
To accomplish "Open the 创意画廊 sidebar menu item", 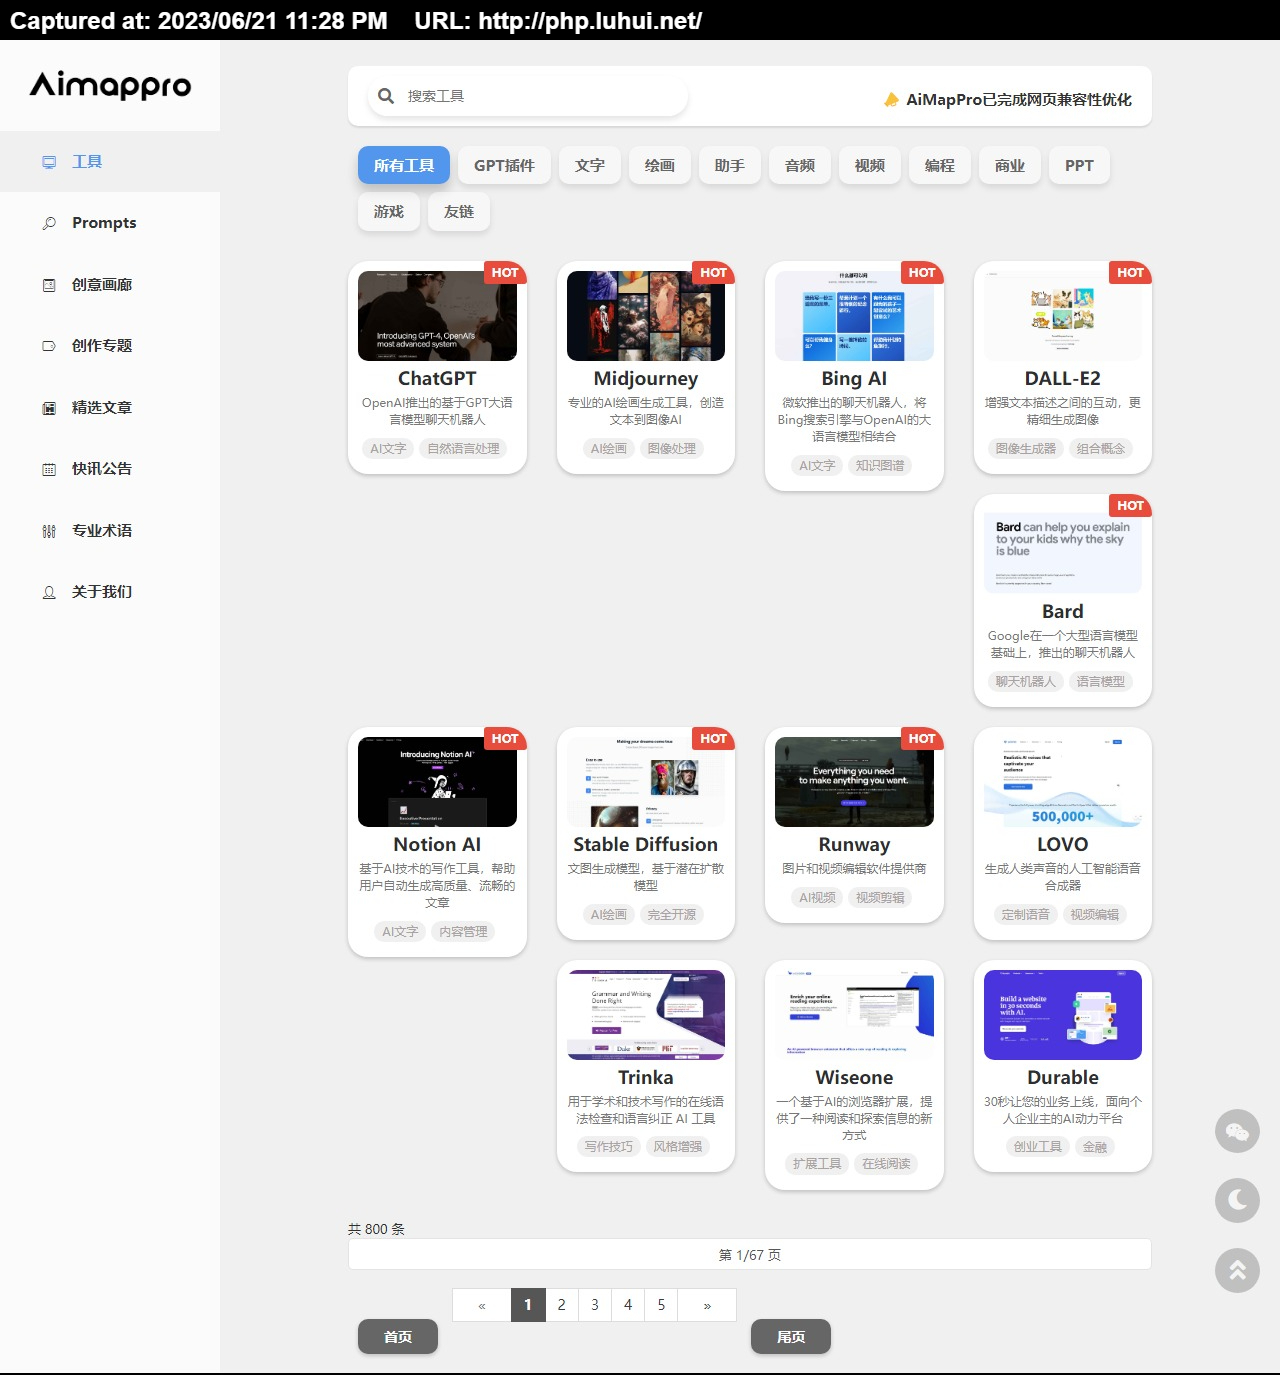I will [110, 285].
